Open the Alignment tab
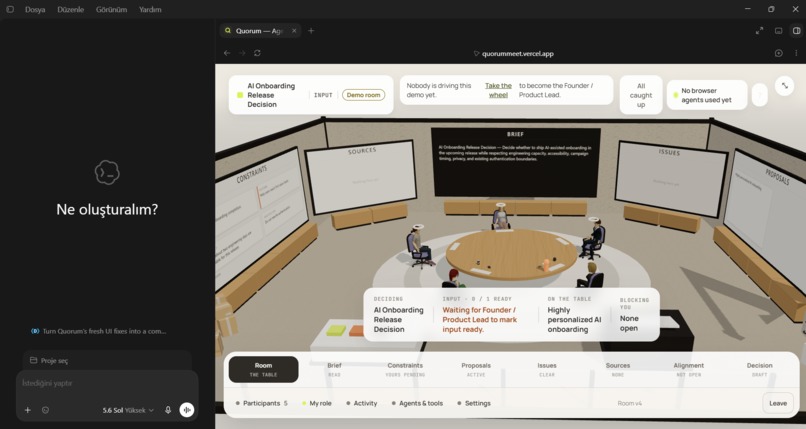The width and height of the screenshot is (806, 429). click(689, 369)
